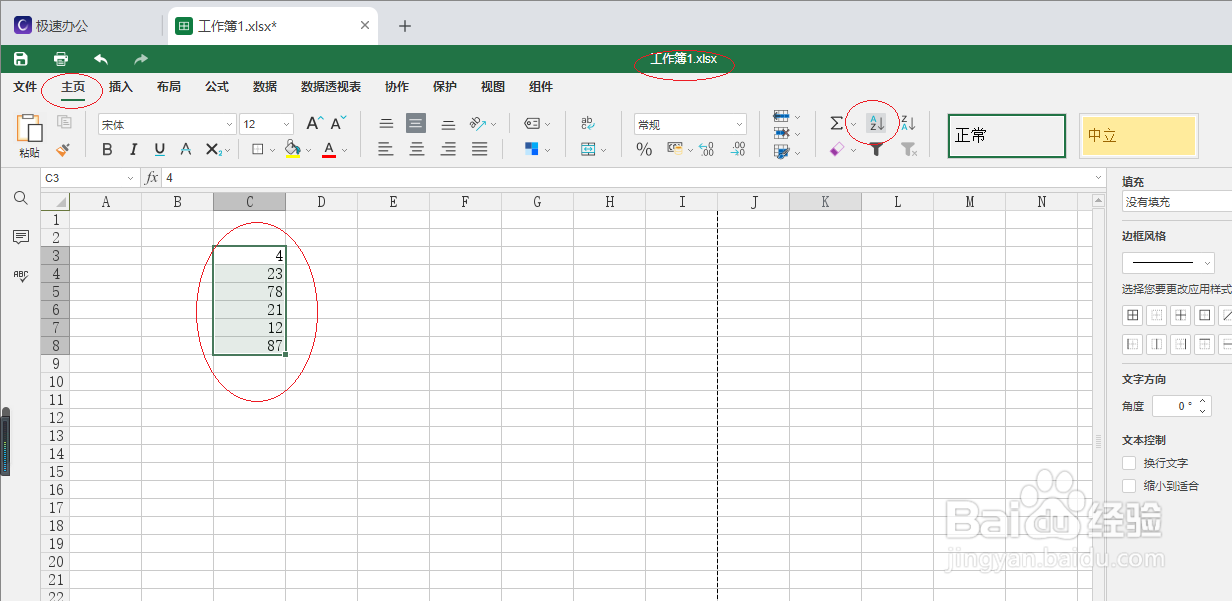Apply Bold formatting to selection
The height and width of the screenshot is (601, 1232).
tap(107, 149)
